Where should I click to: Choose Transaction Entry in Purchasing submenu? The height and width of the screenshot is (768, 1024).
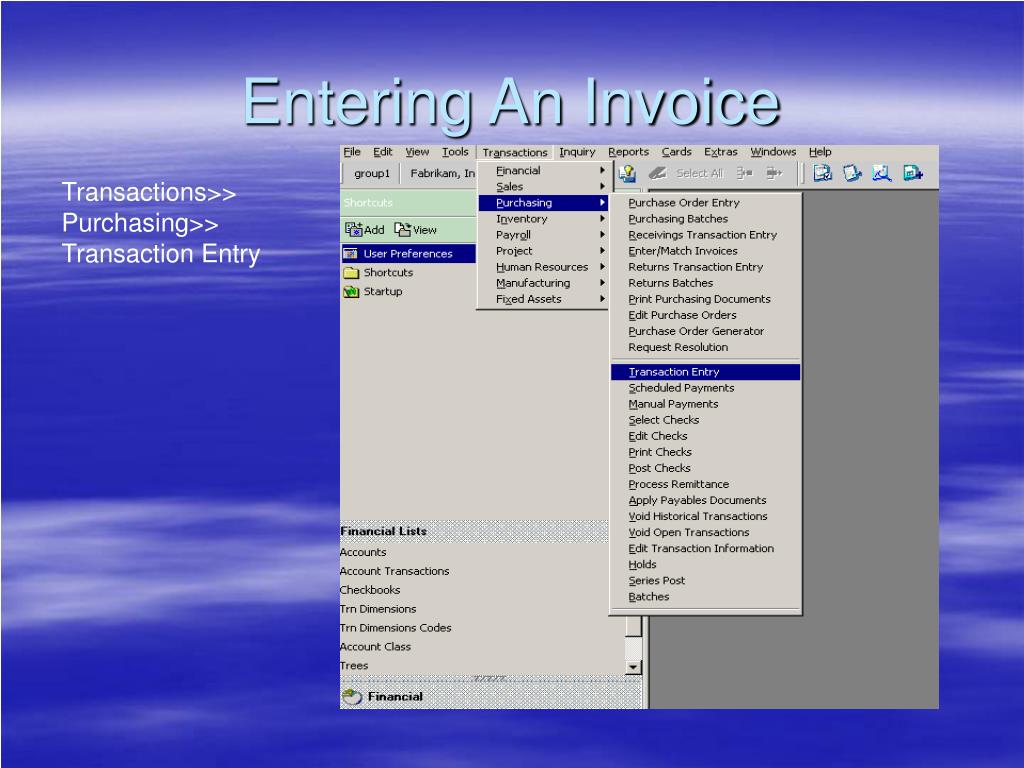pyautogui.click(x=705, y=372)
